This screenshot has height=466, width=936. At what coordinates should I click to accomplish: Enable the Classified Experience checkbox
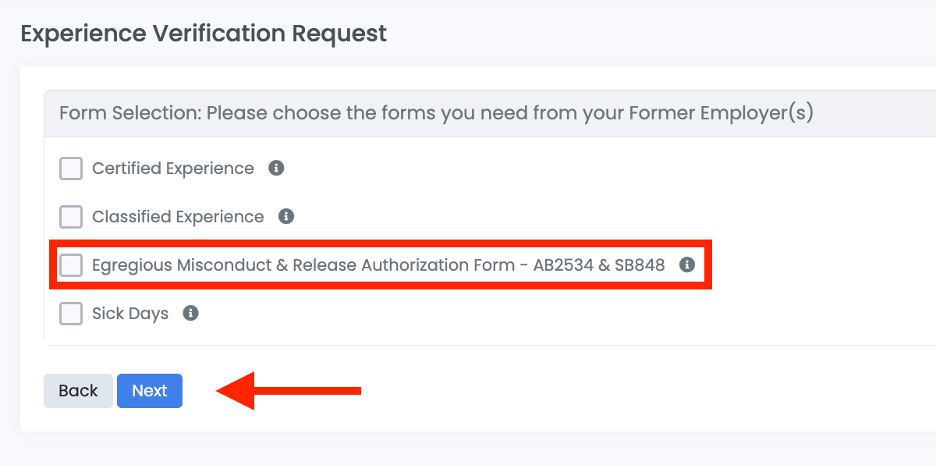click(x=71, y=216)
